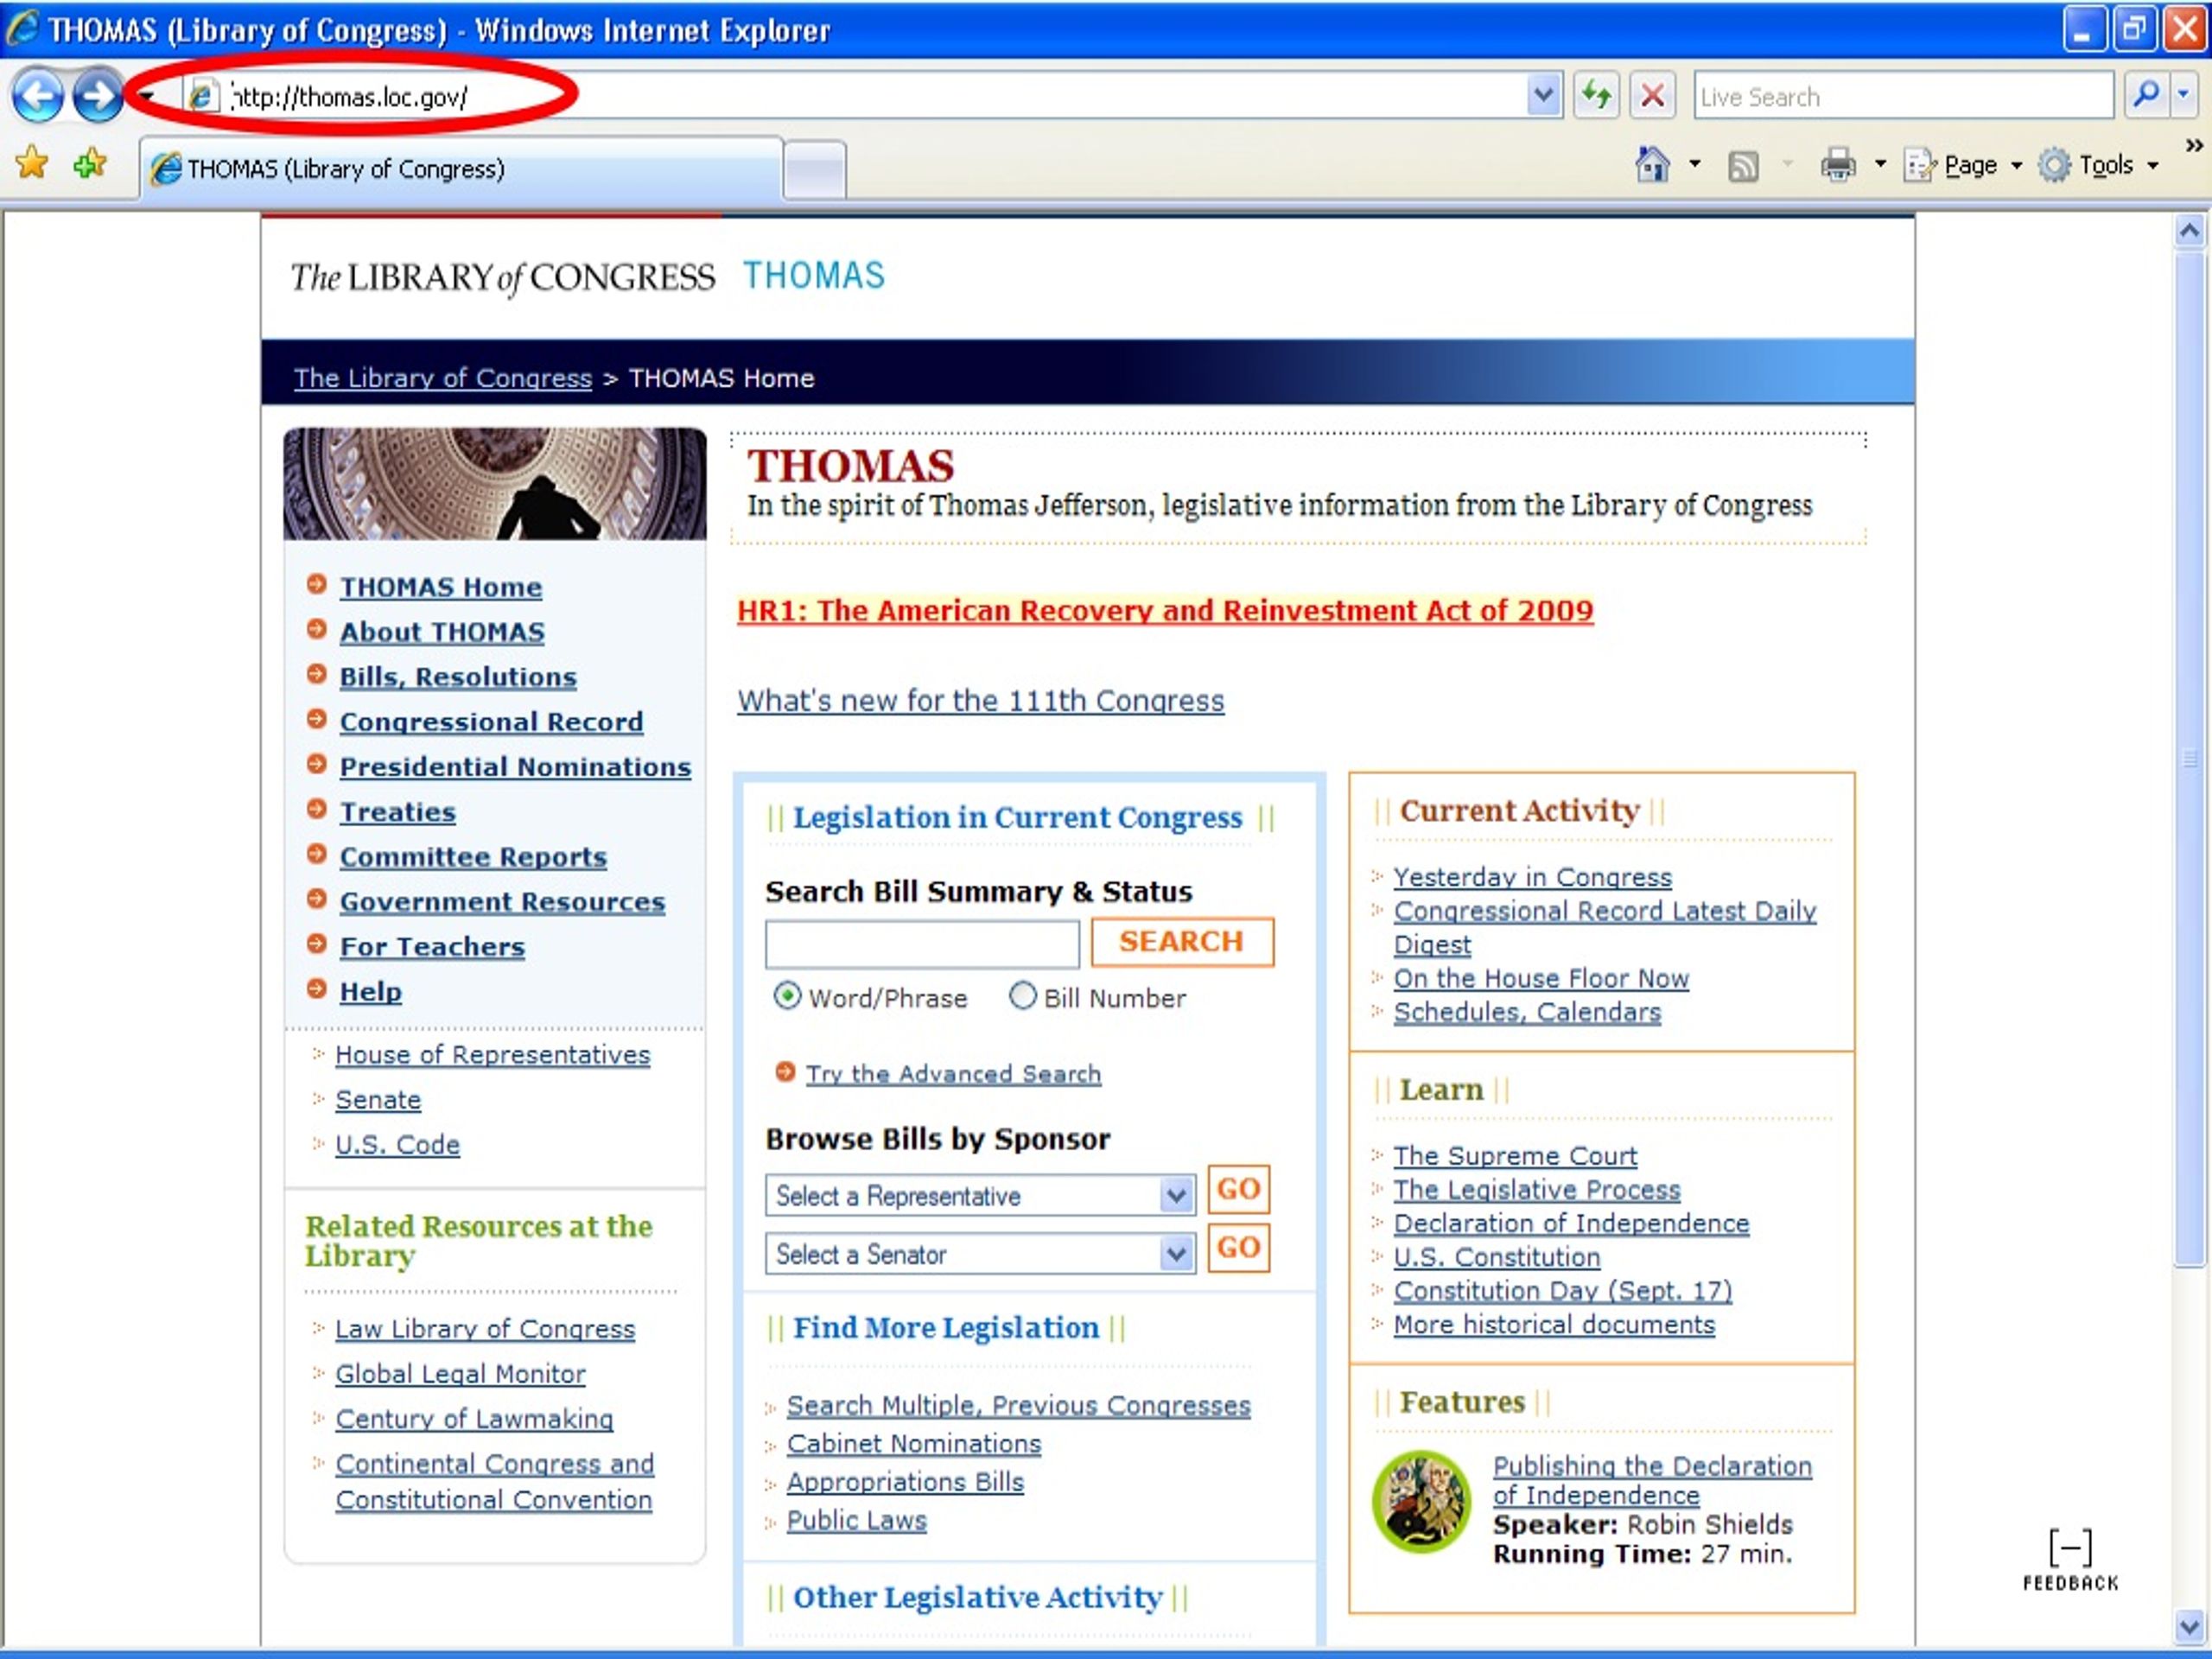Click GO next to Select a Representative
The height and width of the screenshot is (1659, 2212).
[1238, 1189]
